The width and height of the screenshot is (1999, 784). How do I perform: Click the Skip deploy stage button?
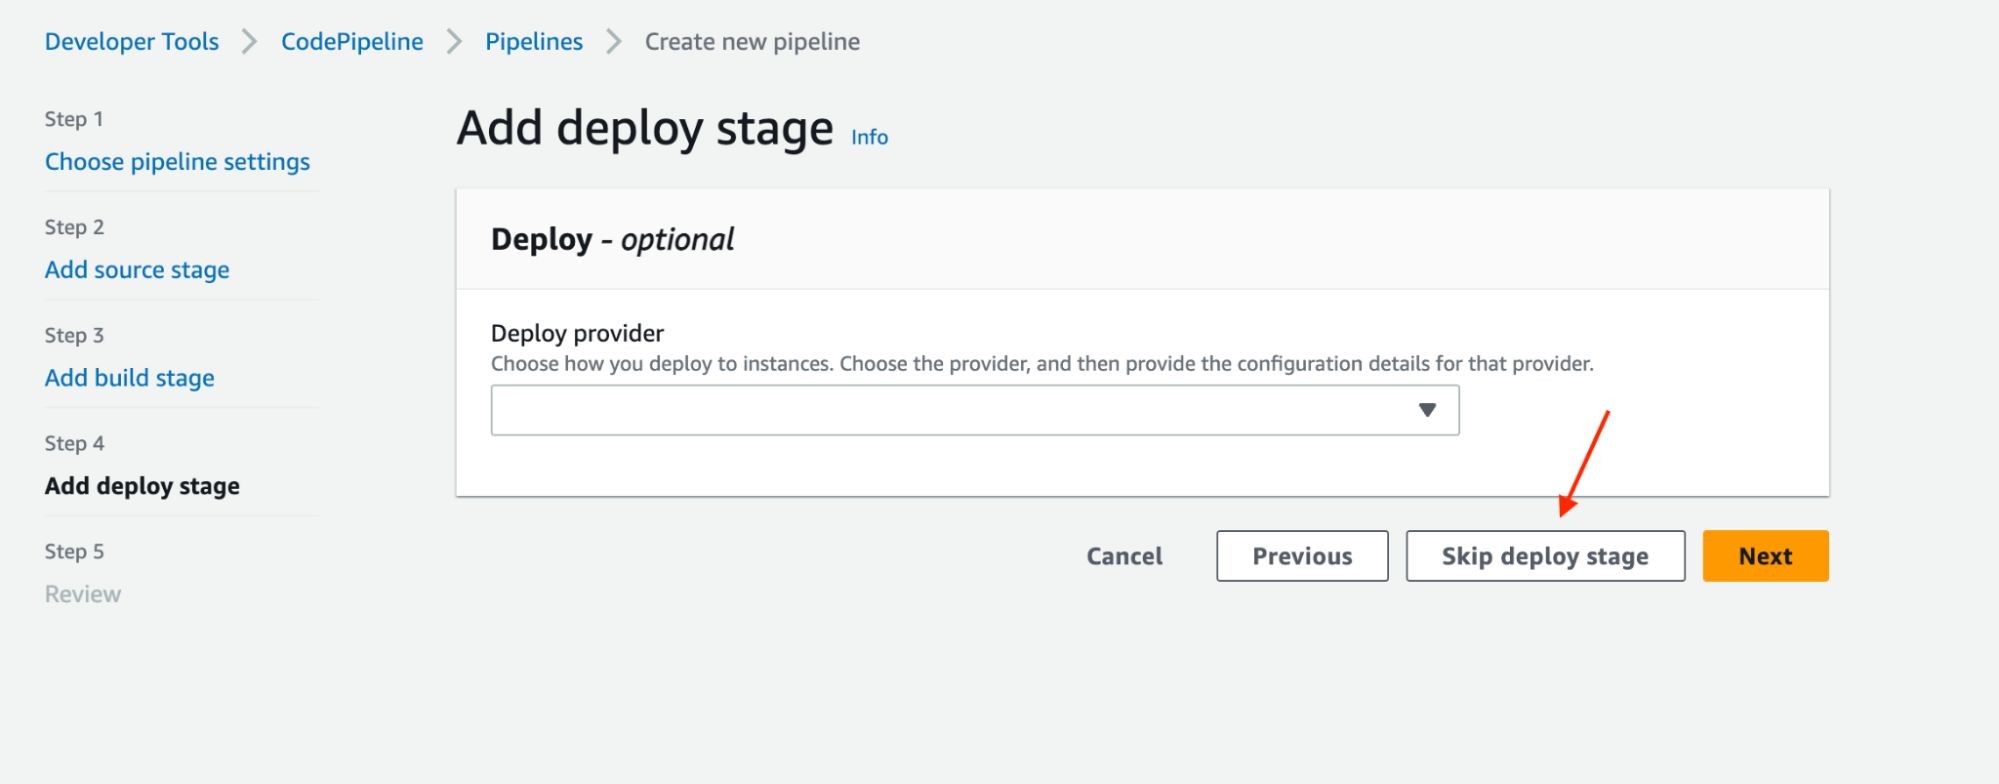tap(1545, 556)
